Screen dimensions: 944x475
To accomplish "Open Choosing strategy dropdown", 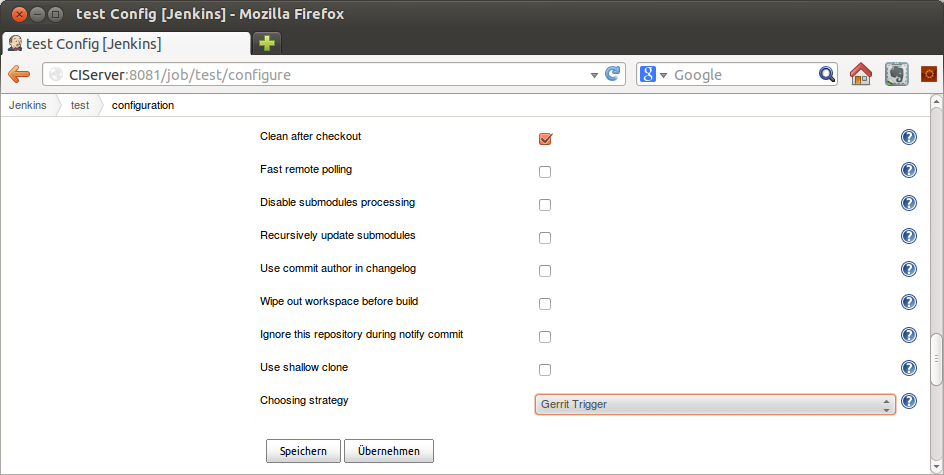I will pos(714,404).
